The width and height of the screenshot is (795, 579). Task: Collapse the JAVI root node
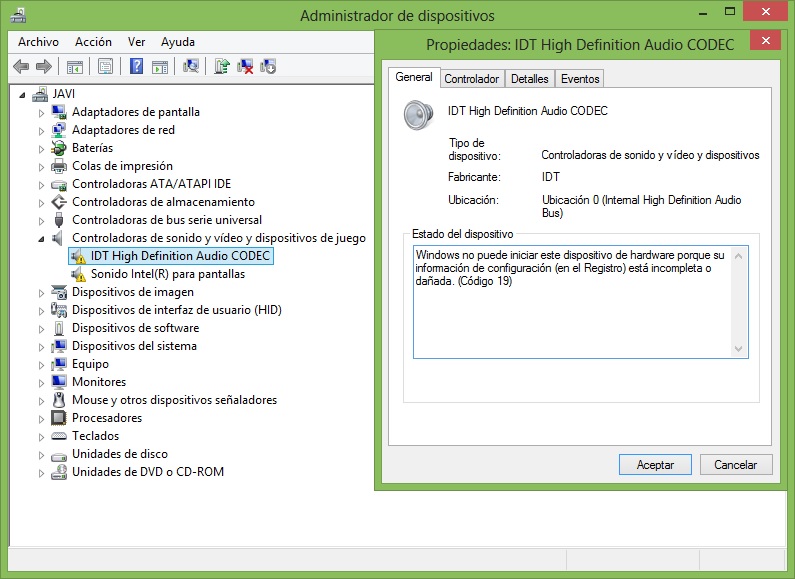click(x=22, y=95)
